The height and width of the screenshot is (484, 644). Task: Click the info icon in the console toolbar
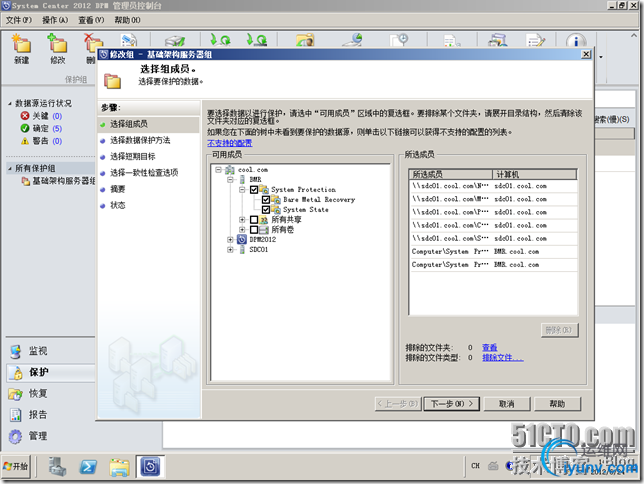(576, 41)
